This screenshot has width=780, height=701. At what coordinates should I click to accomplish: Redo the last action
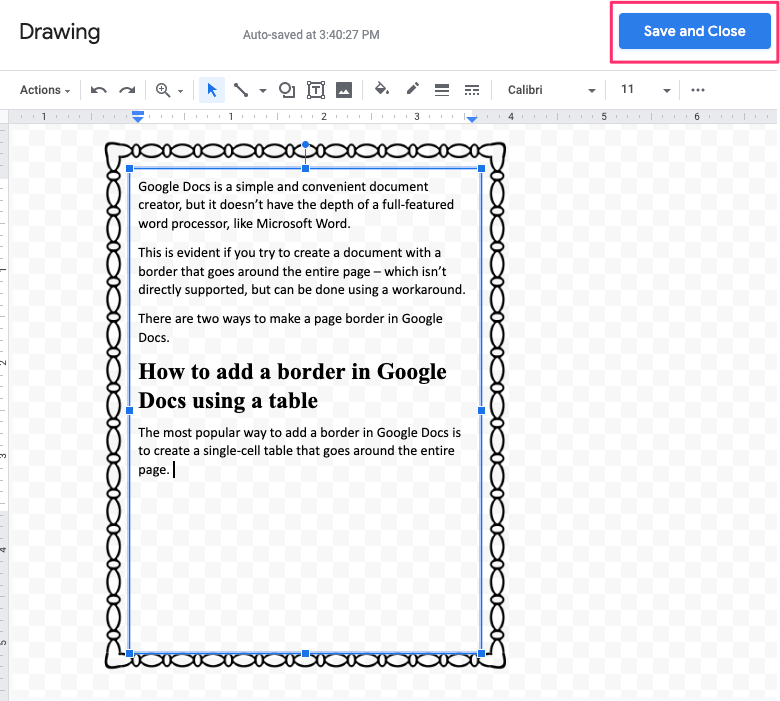(127, 90)
